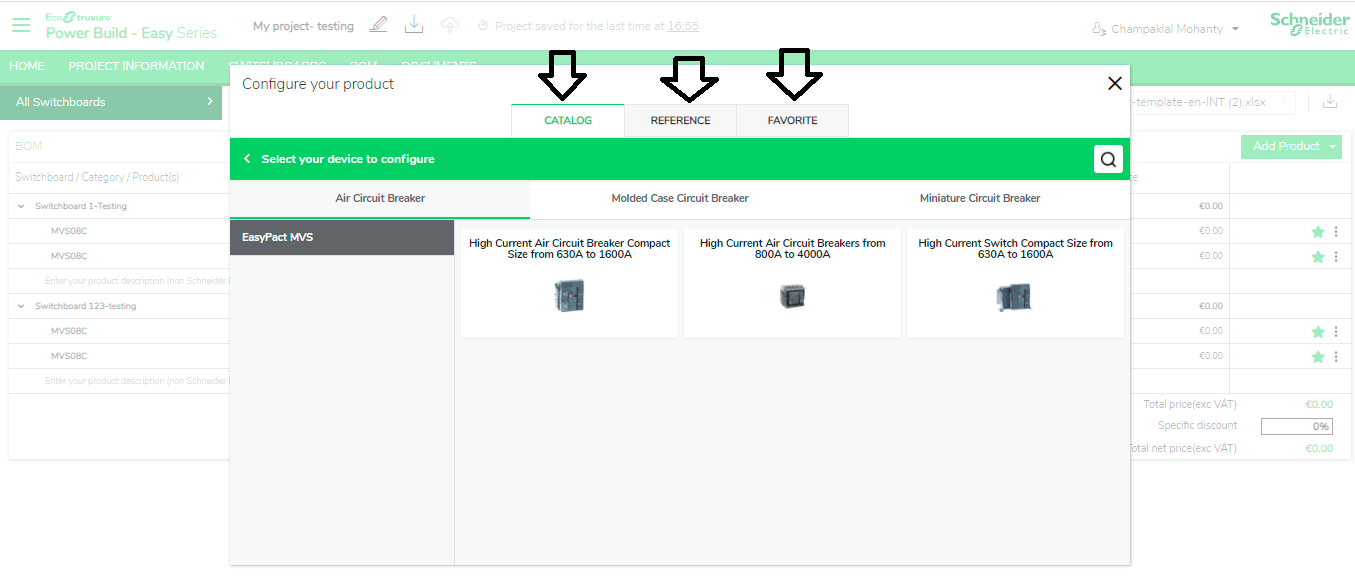Select the Air Circuit Breaker tab
This screenshot has width=1355, height=585.
point(380,198)
